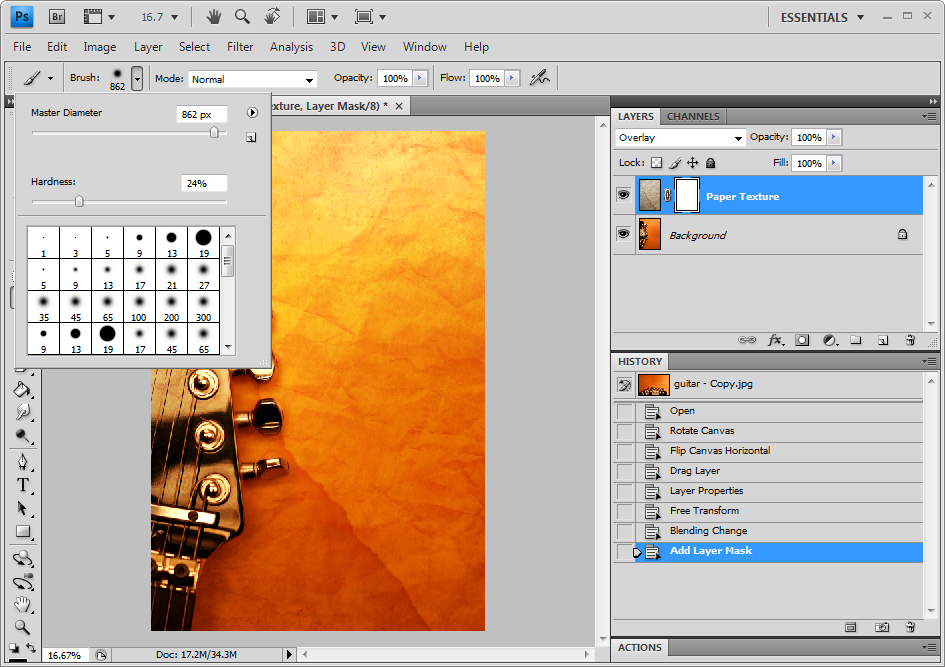Screen dimensions: 945x667
Task: Launch Adobe Bridge from the top bar
Action: pyautogui.click(x=57, y=17)
